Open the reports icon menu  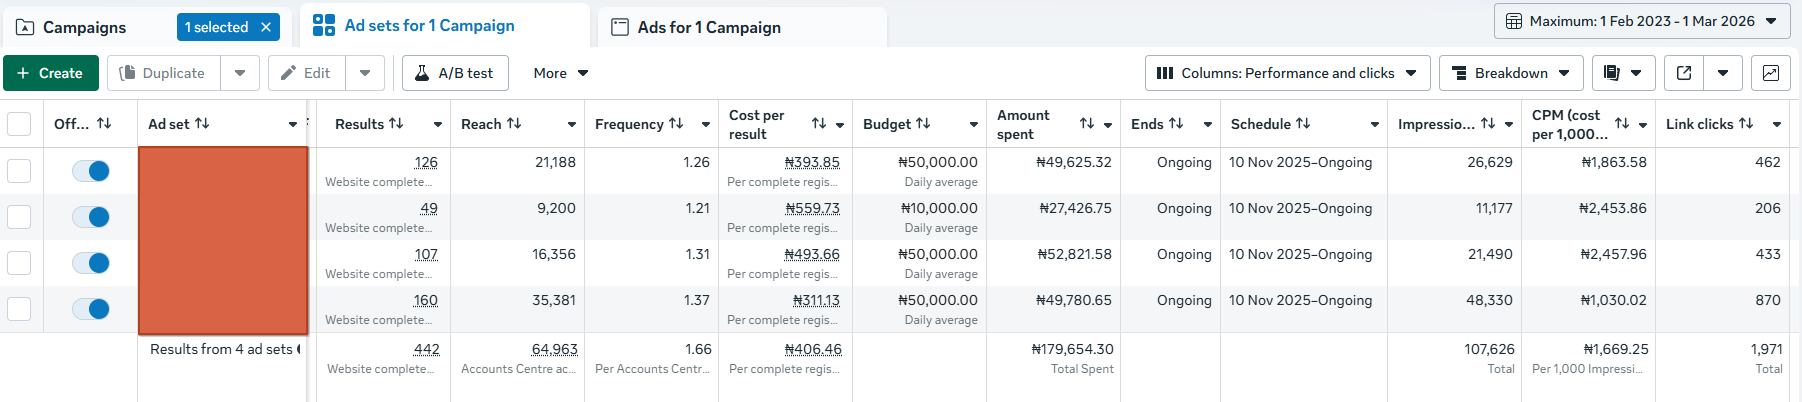(x=1622, y=73)
